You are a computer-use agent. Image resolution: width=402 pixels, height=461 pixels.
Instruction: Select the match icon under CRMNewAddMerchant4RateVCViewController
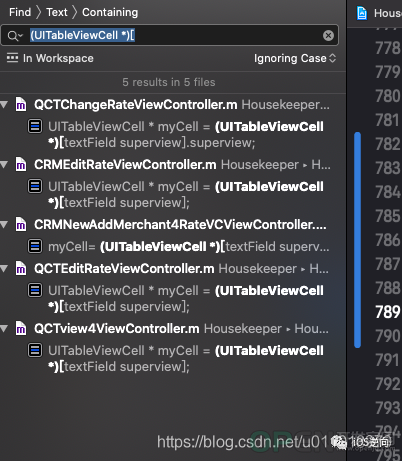coord(35,246)
